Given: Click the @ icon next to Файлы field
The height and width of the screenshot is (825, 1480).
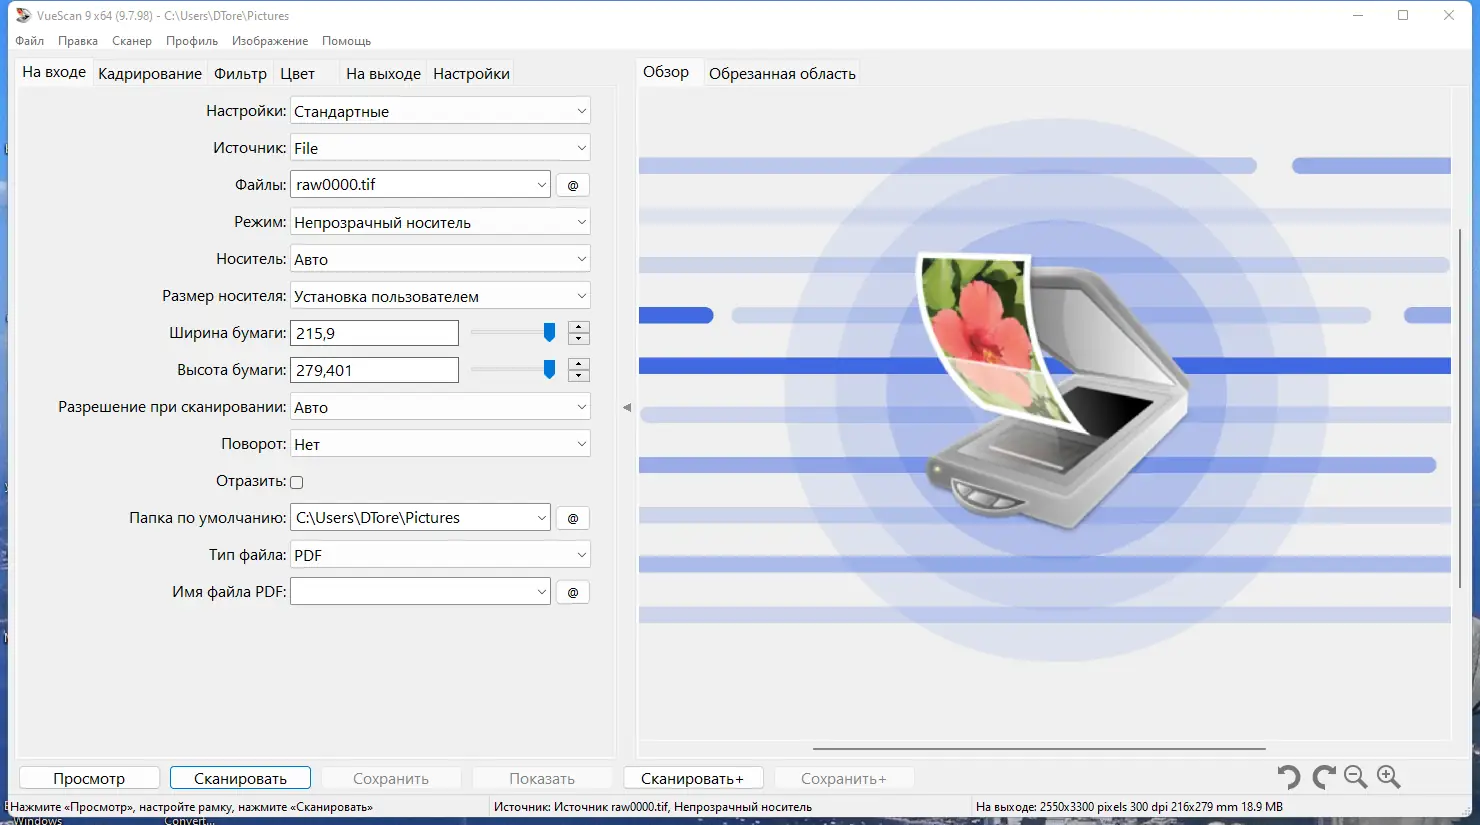Looking at the screenshot, I should 572,184.
